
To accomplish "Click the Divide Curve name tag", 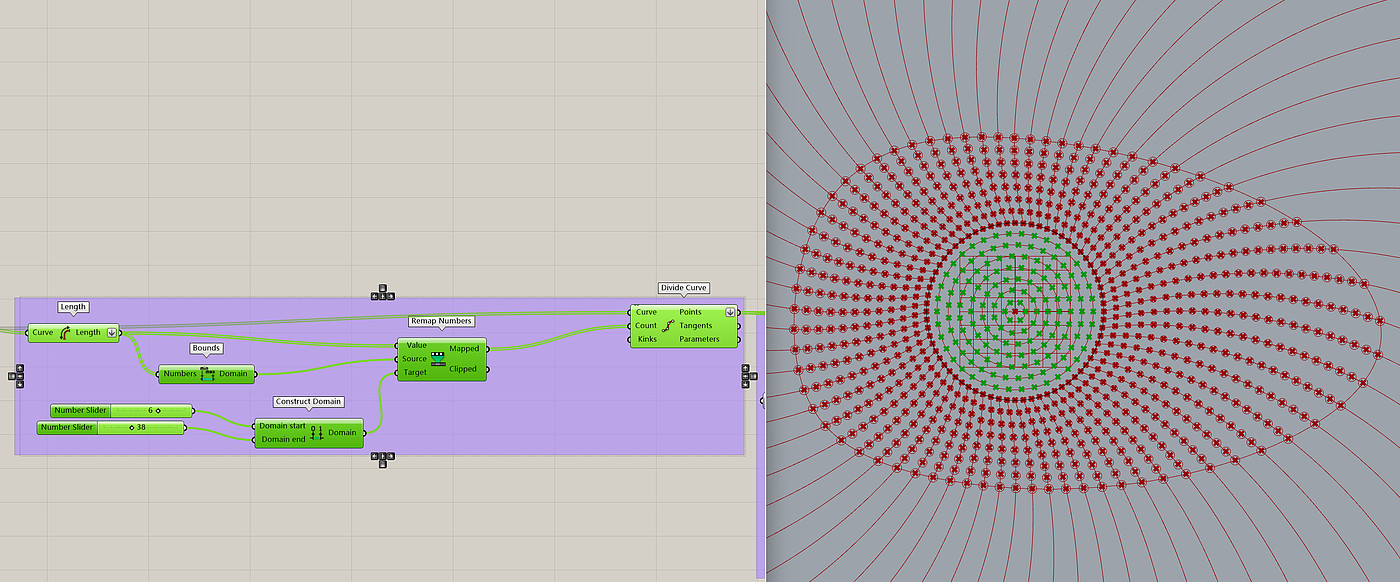I will click(684, 288).
